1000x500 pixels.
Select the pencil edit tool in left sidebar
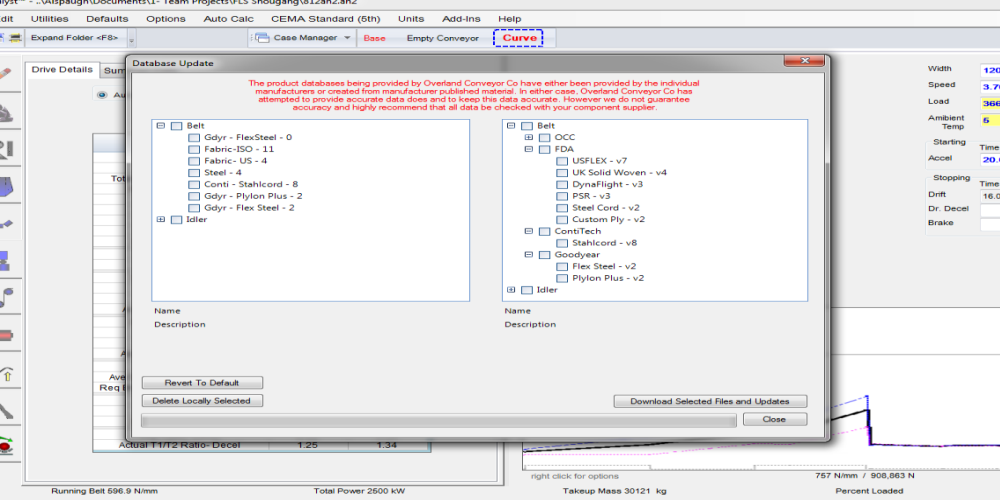coord(5,74)
